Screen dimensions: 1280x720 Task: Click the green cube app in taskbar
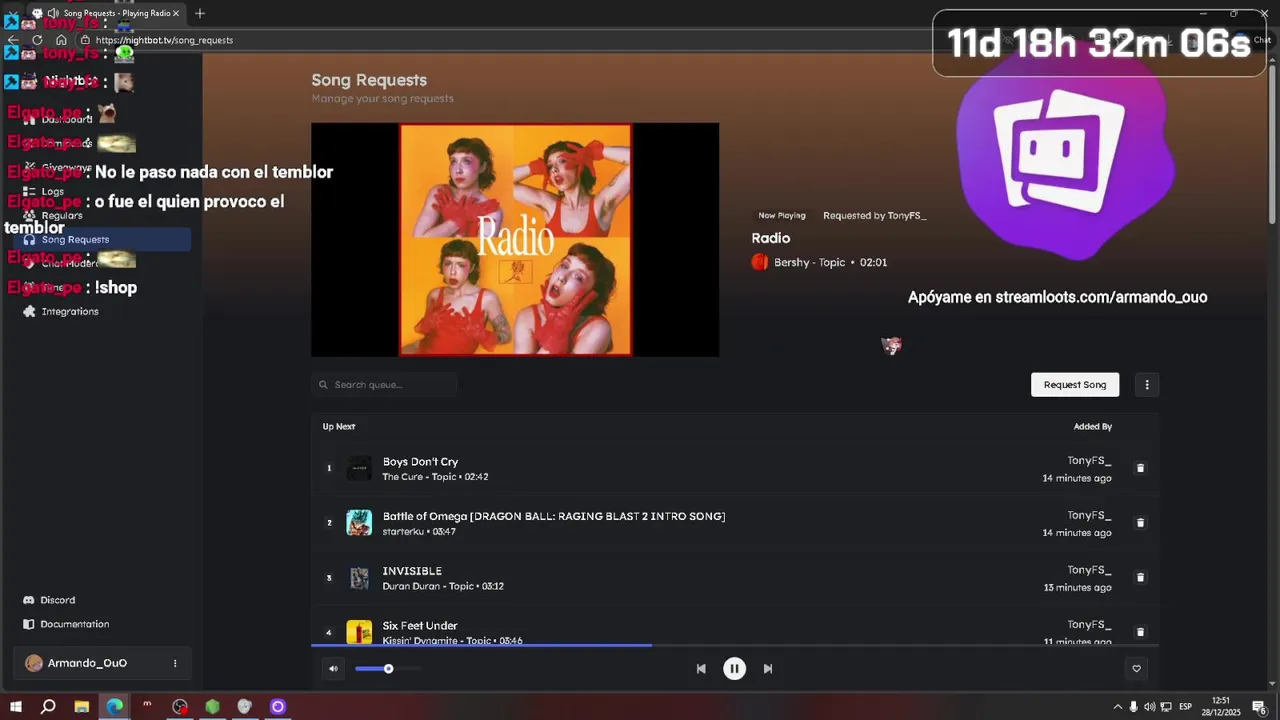(212, 707)
